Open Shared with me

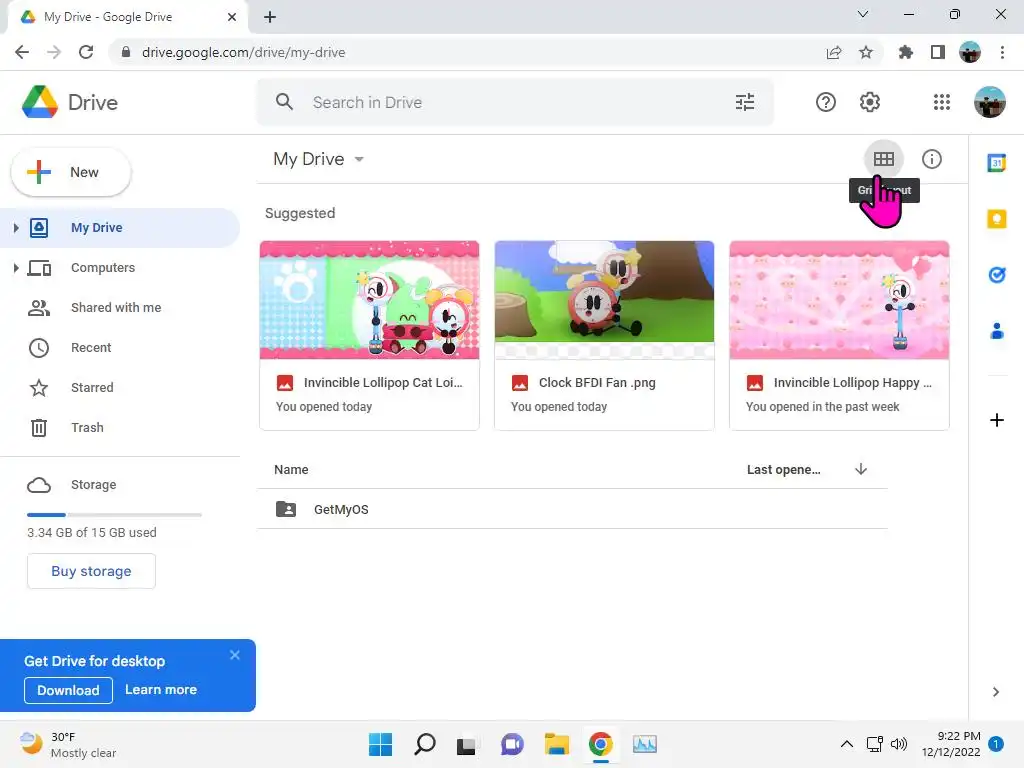(x=120, y=308)
